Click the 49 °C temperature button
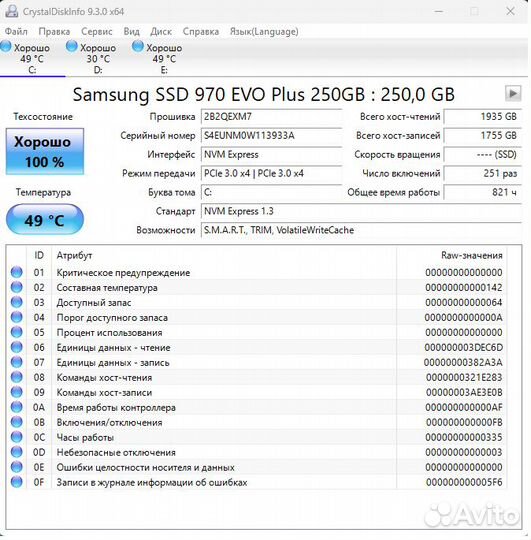The image size is (531, 540). [x=45, y=219]
